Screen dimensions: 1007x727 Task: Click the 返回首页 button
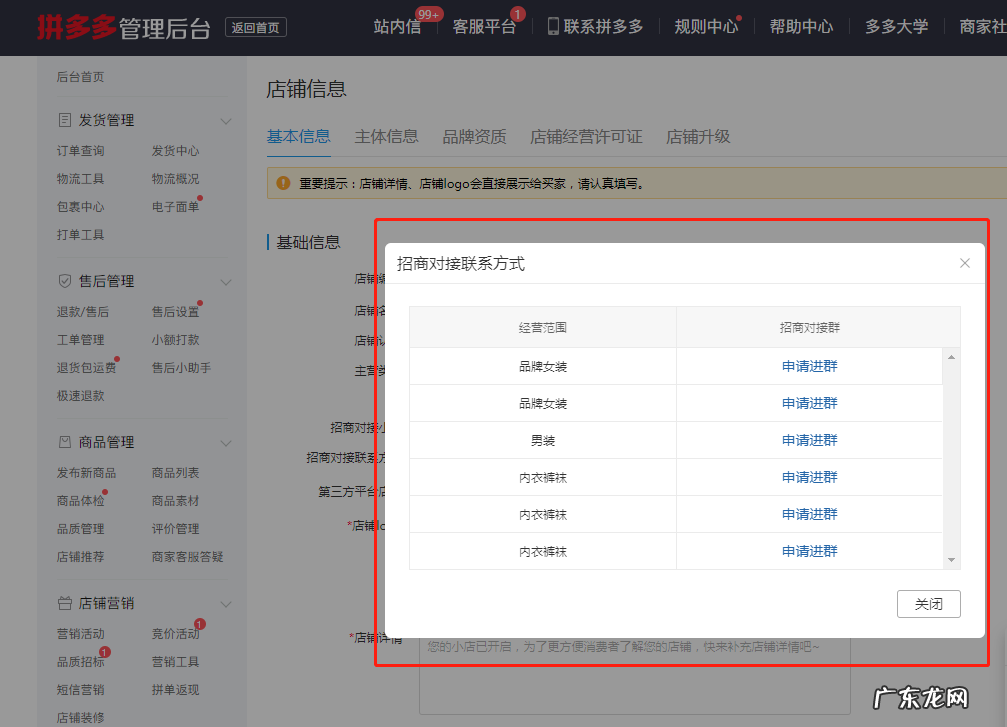(256, 28)
